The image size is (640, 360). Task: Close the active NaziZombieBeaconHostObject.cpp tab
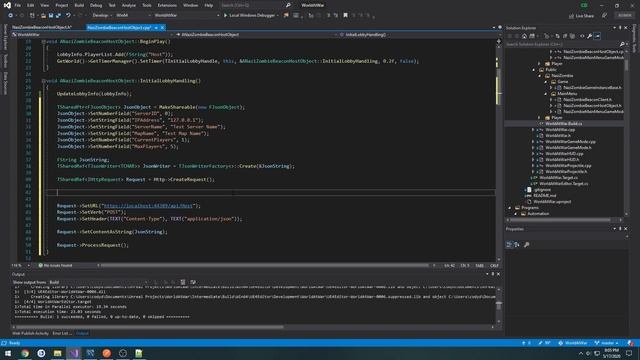[162, 27]
